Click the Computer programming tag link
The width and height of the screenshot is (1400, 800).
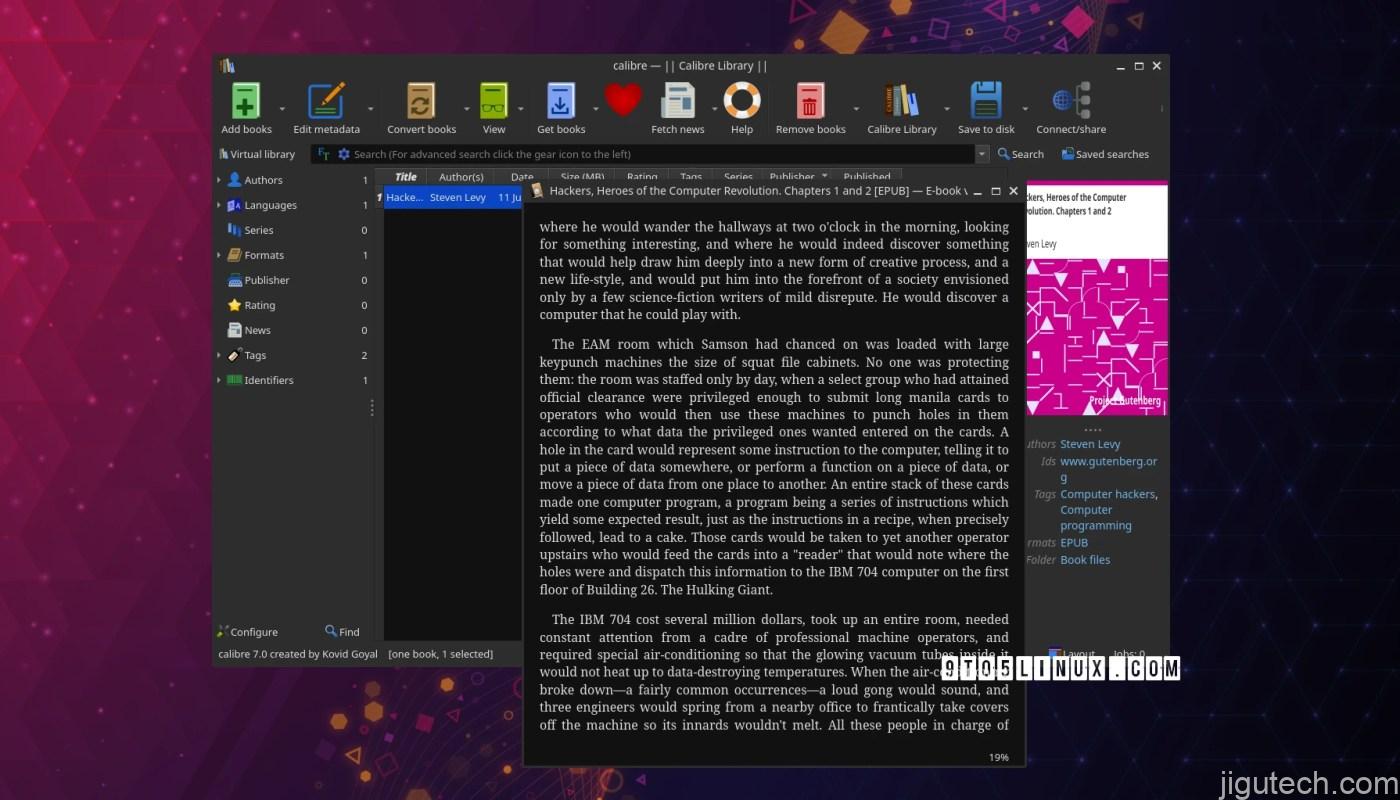[x=1096, y=517]
